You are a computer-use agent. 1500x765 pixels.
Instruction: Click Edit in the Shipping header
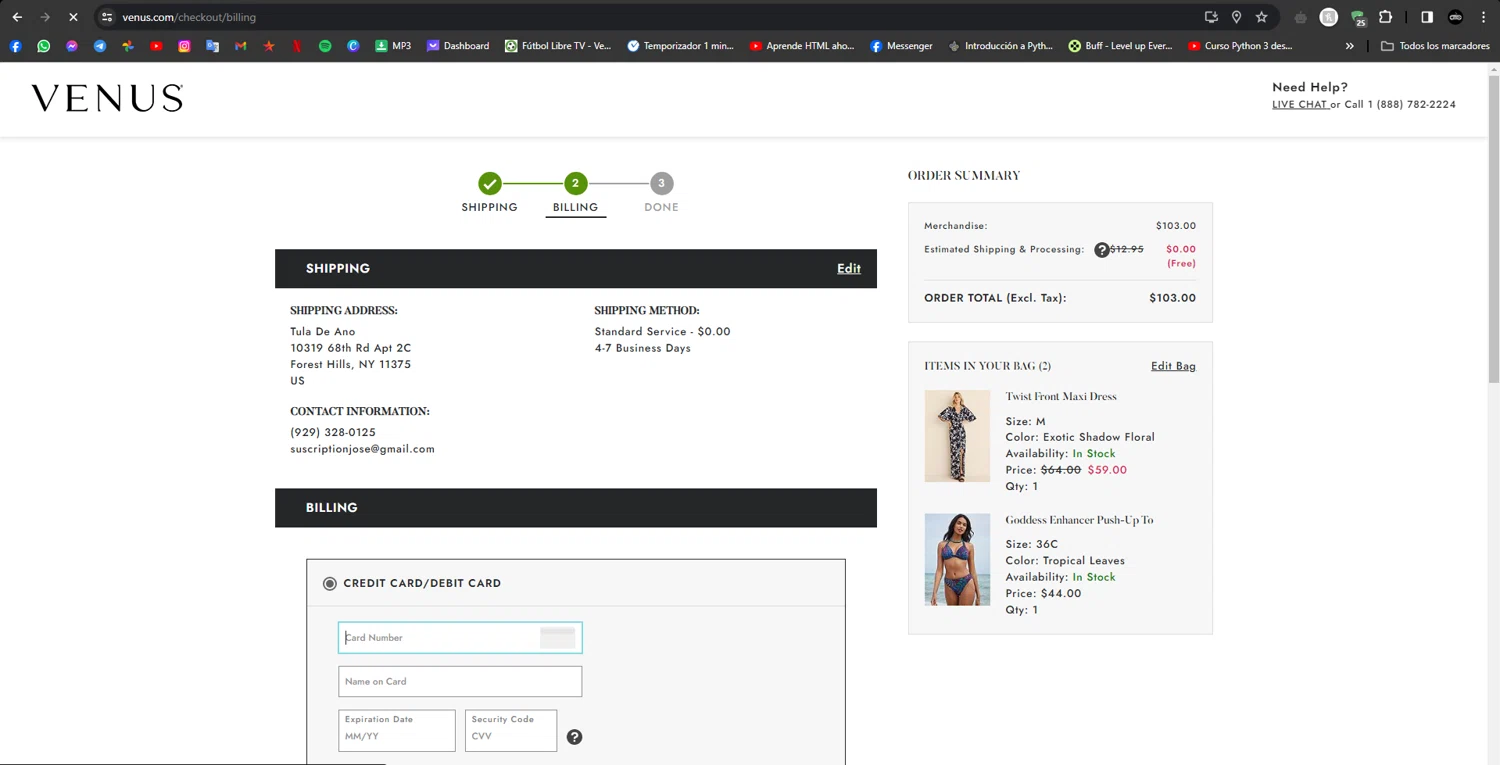pos(849,268)
